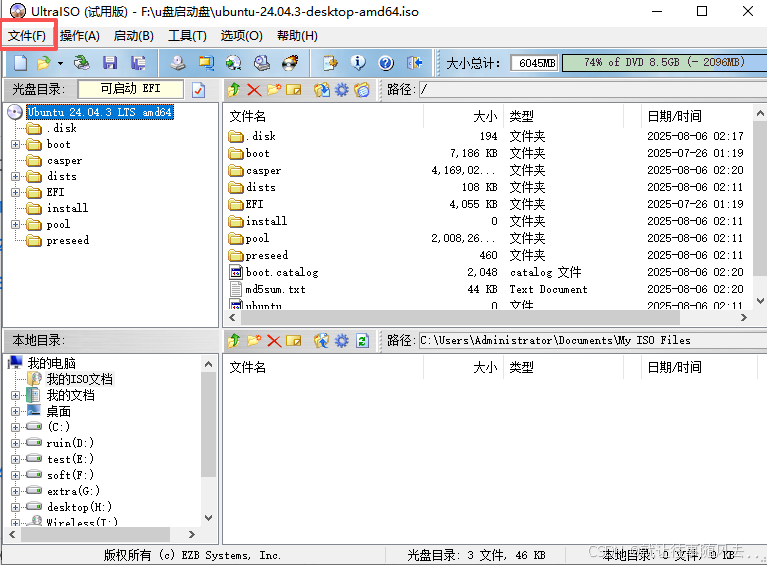Open the 文件(F) menu
This screenshot has width=767, height=565.
click(27, 36)
